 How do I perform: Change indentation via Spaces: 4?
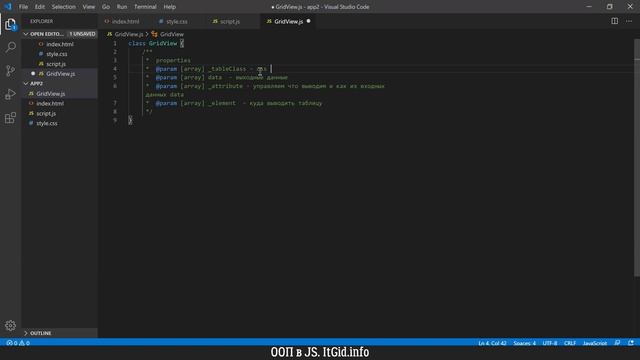[524, 343]
